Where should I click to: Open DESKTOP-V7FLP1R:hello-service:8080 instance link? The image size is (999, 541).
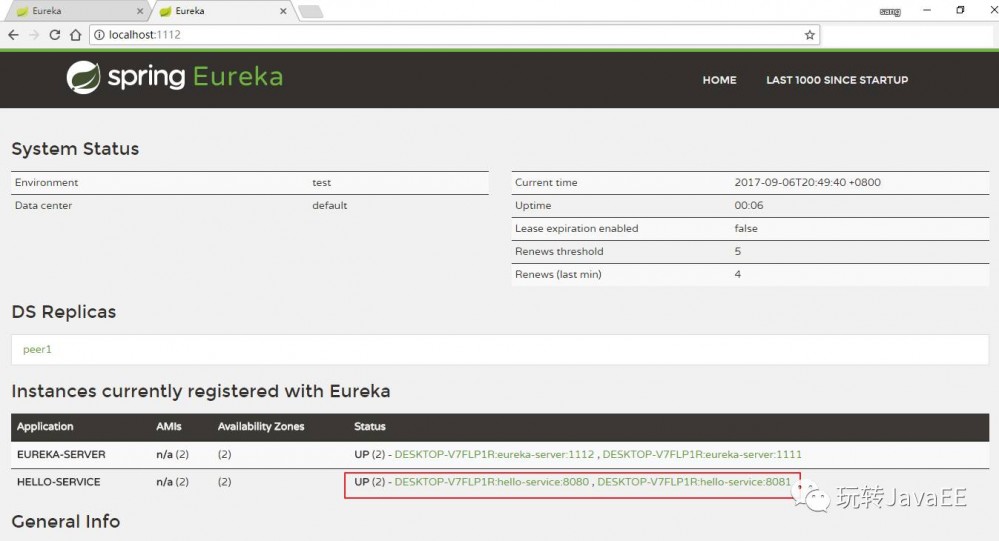(492, 482)
